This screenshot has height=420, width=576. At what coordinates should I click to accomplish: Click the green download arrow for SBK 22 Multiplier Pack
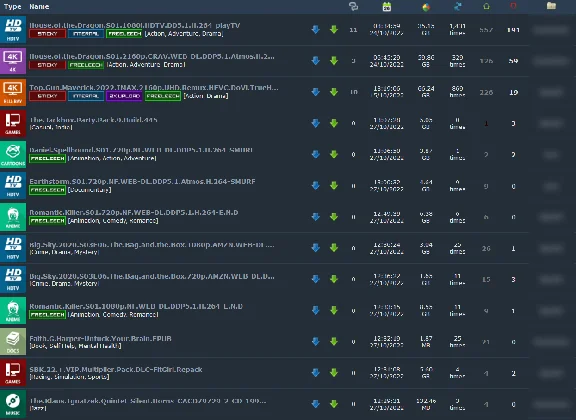(x=334, y=373)
